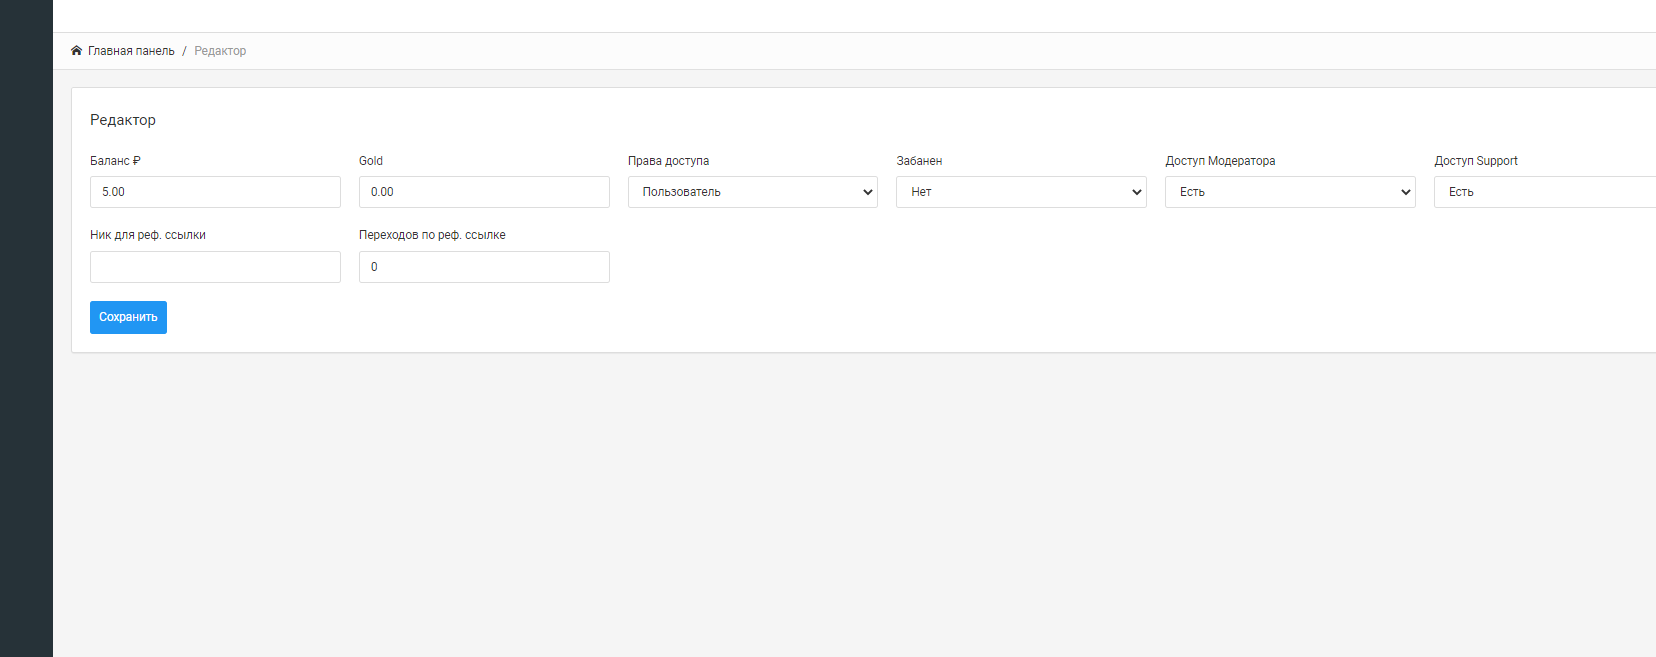Click the Ник для реф. ссылки label
This screenshot has height=657, width=1656.
pyautogui.click(x=148, y=235)
